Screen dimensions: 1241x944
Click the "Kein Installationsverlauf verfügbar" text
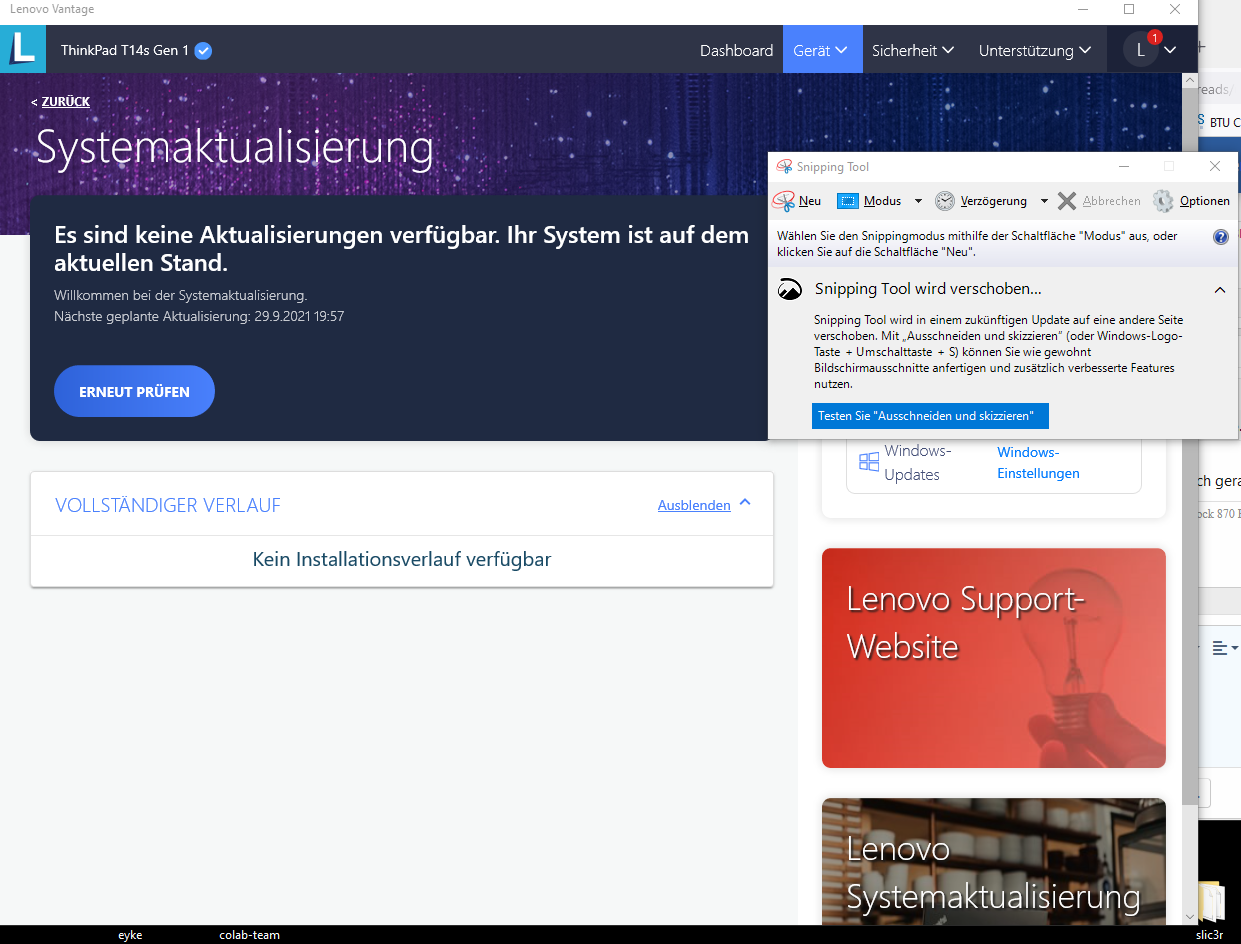click(402, 560)
